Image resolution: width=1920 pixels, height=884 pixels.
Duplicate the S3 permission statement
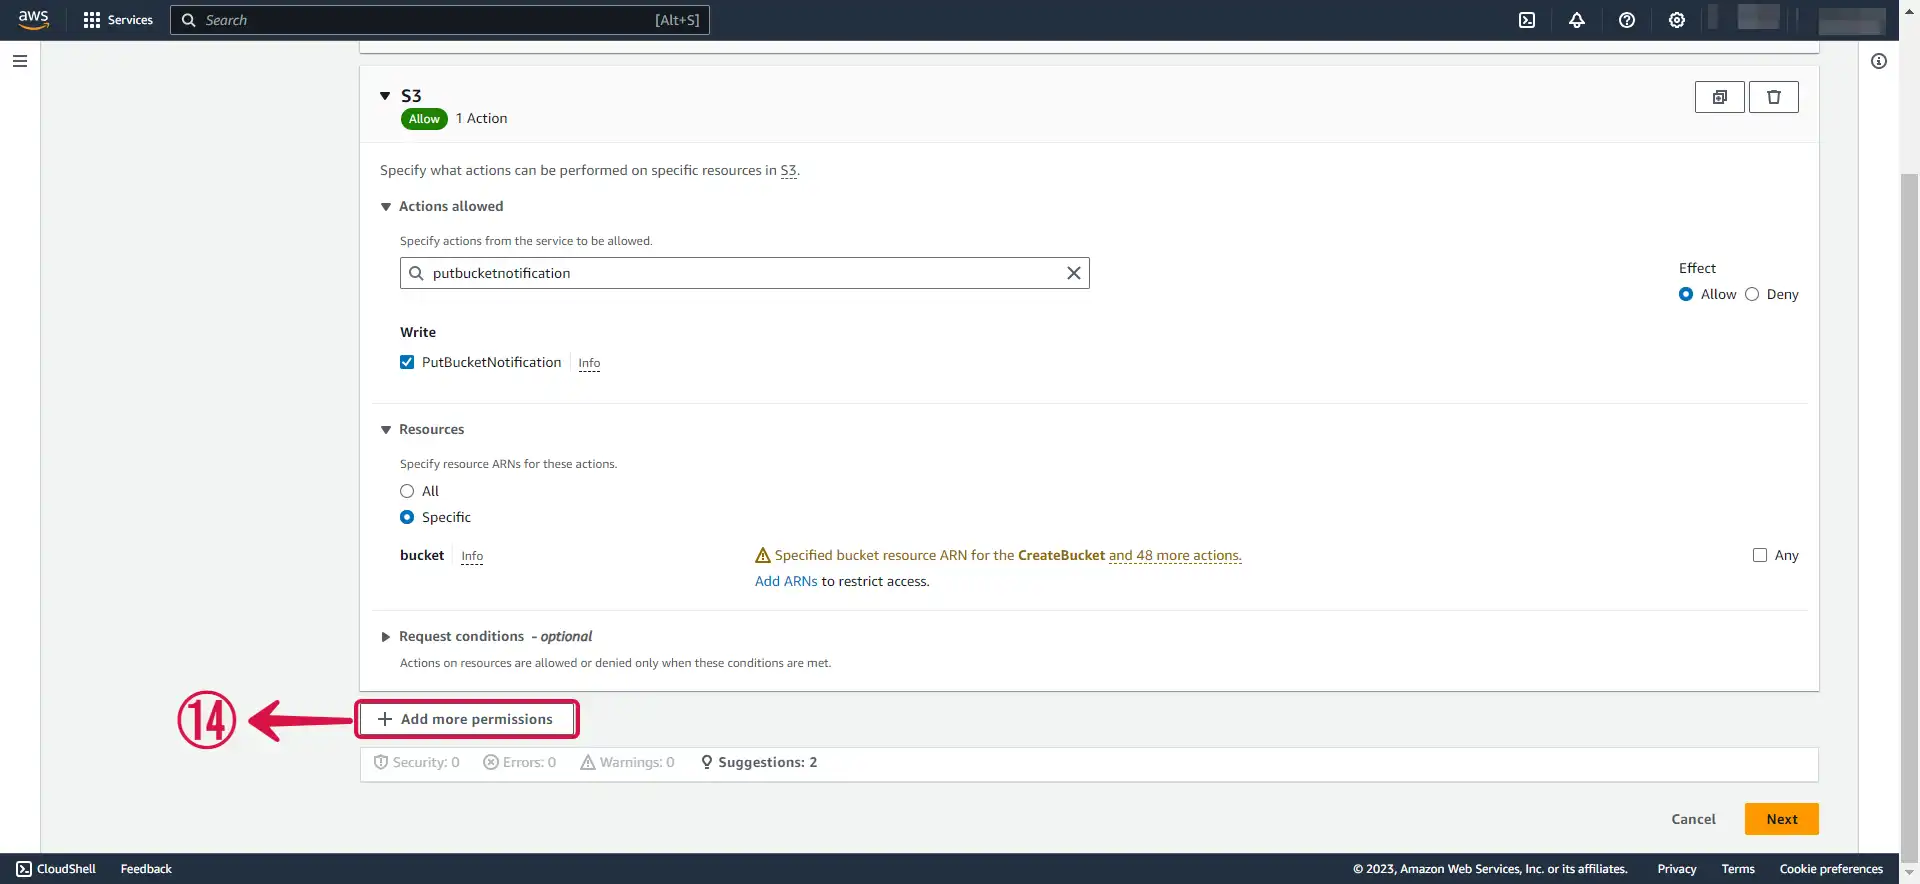[1720, 97]
